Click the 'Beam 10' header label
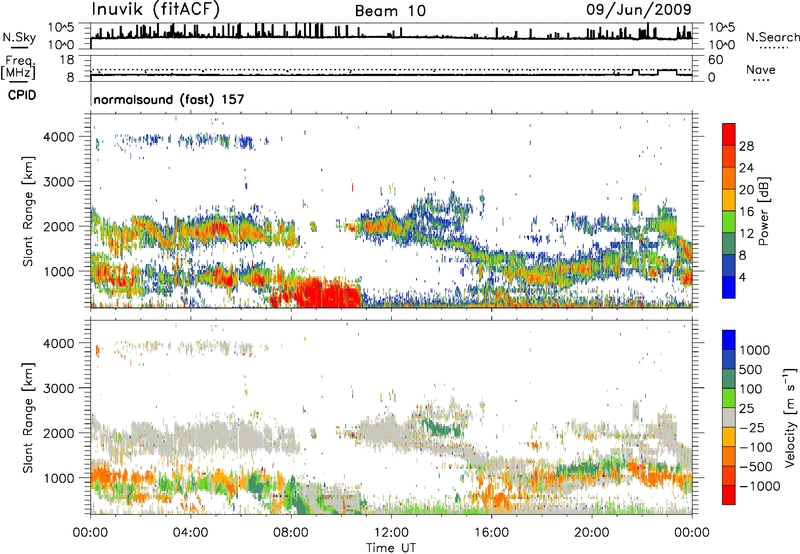Image resolution: width=800 pixels, height=554 pixels. click(x=390, y=11)
